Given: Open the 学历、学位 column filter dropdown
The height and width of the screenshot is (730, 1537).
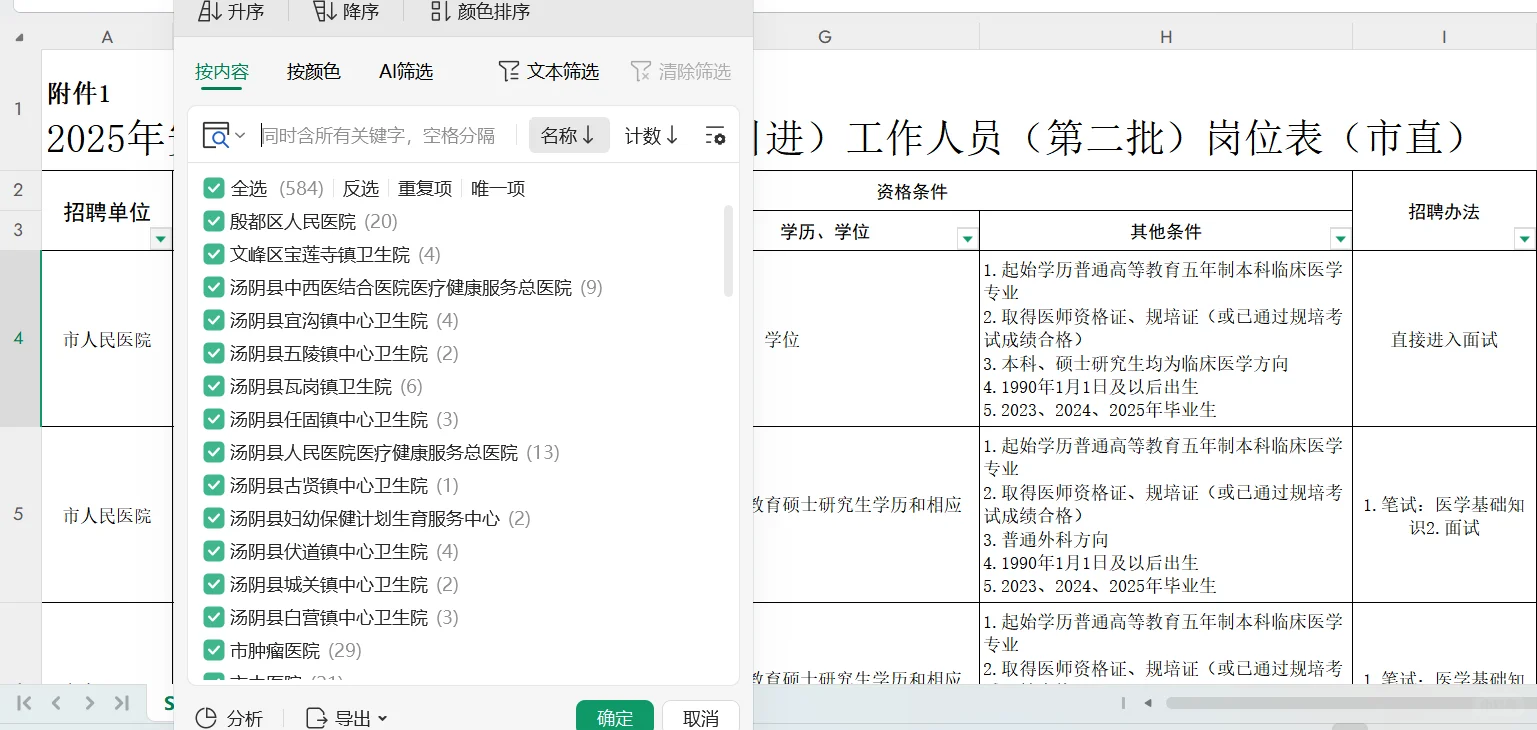Looking at the screenshot, I should point(966,239).
